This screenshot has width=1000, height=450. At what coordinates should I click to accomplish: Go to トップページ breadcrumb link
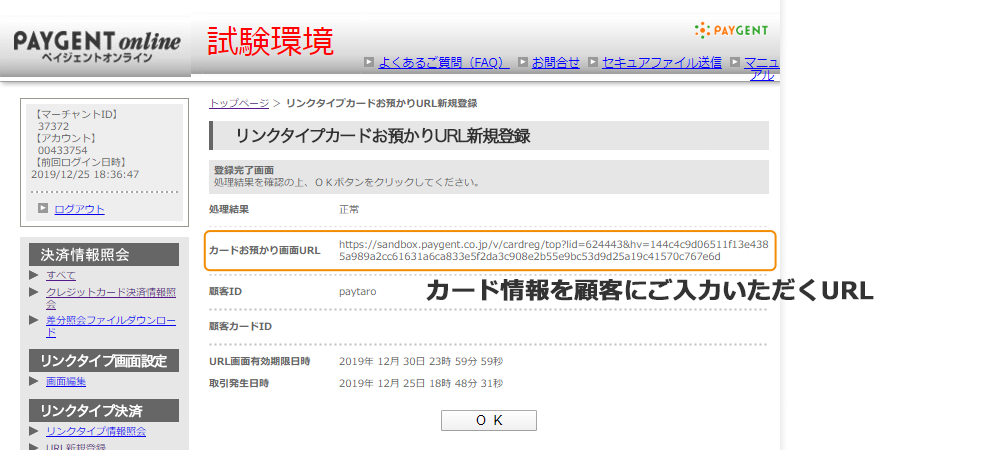coord(239,103)
